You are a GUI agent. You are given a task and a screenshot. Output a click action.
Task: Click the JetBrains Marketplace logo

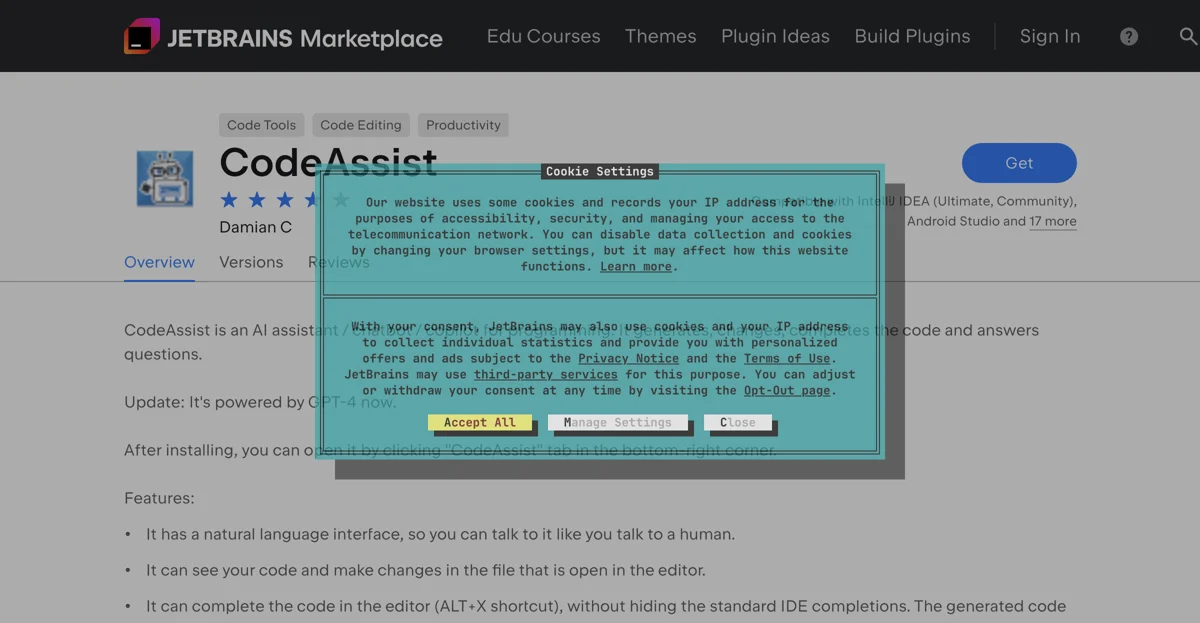[283, 38]
